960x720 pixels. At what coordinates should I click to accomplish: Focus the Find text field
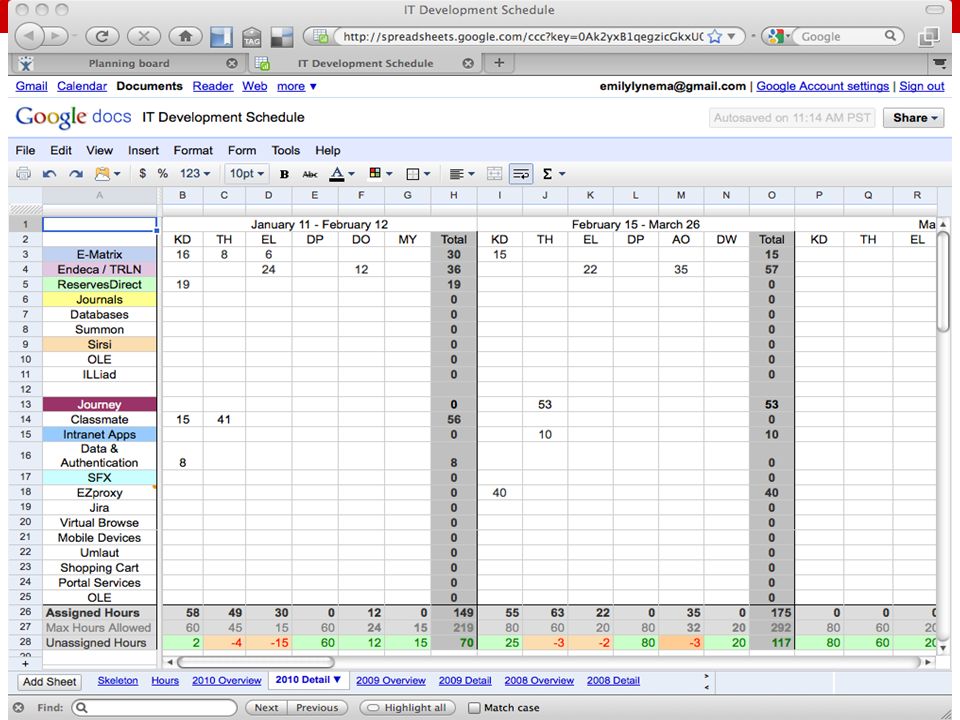tap(154, 707)
